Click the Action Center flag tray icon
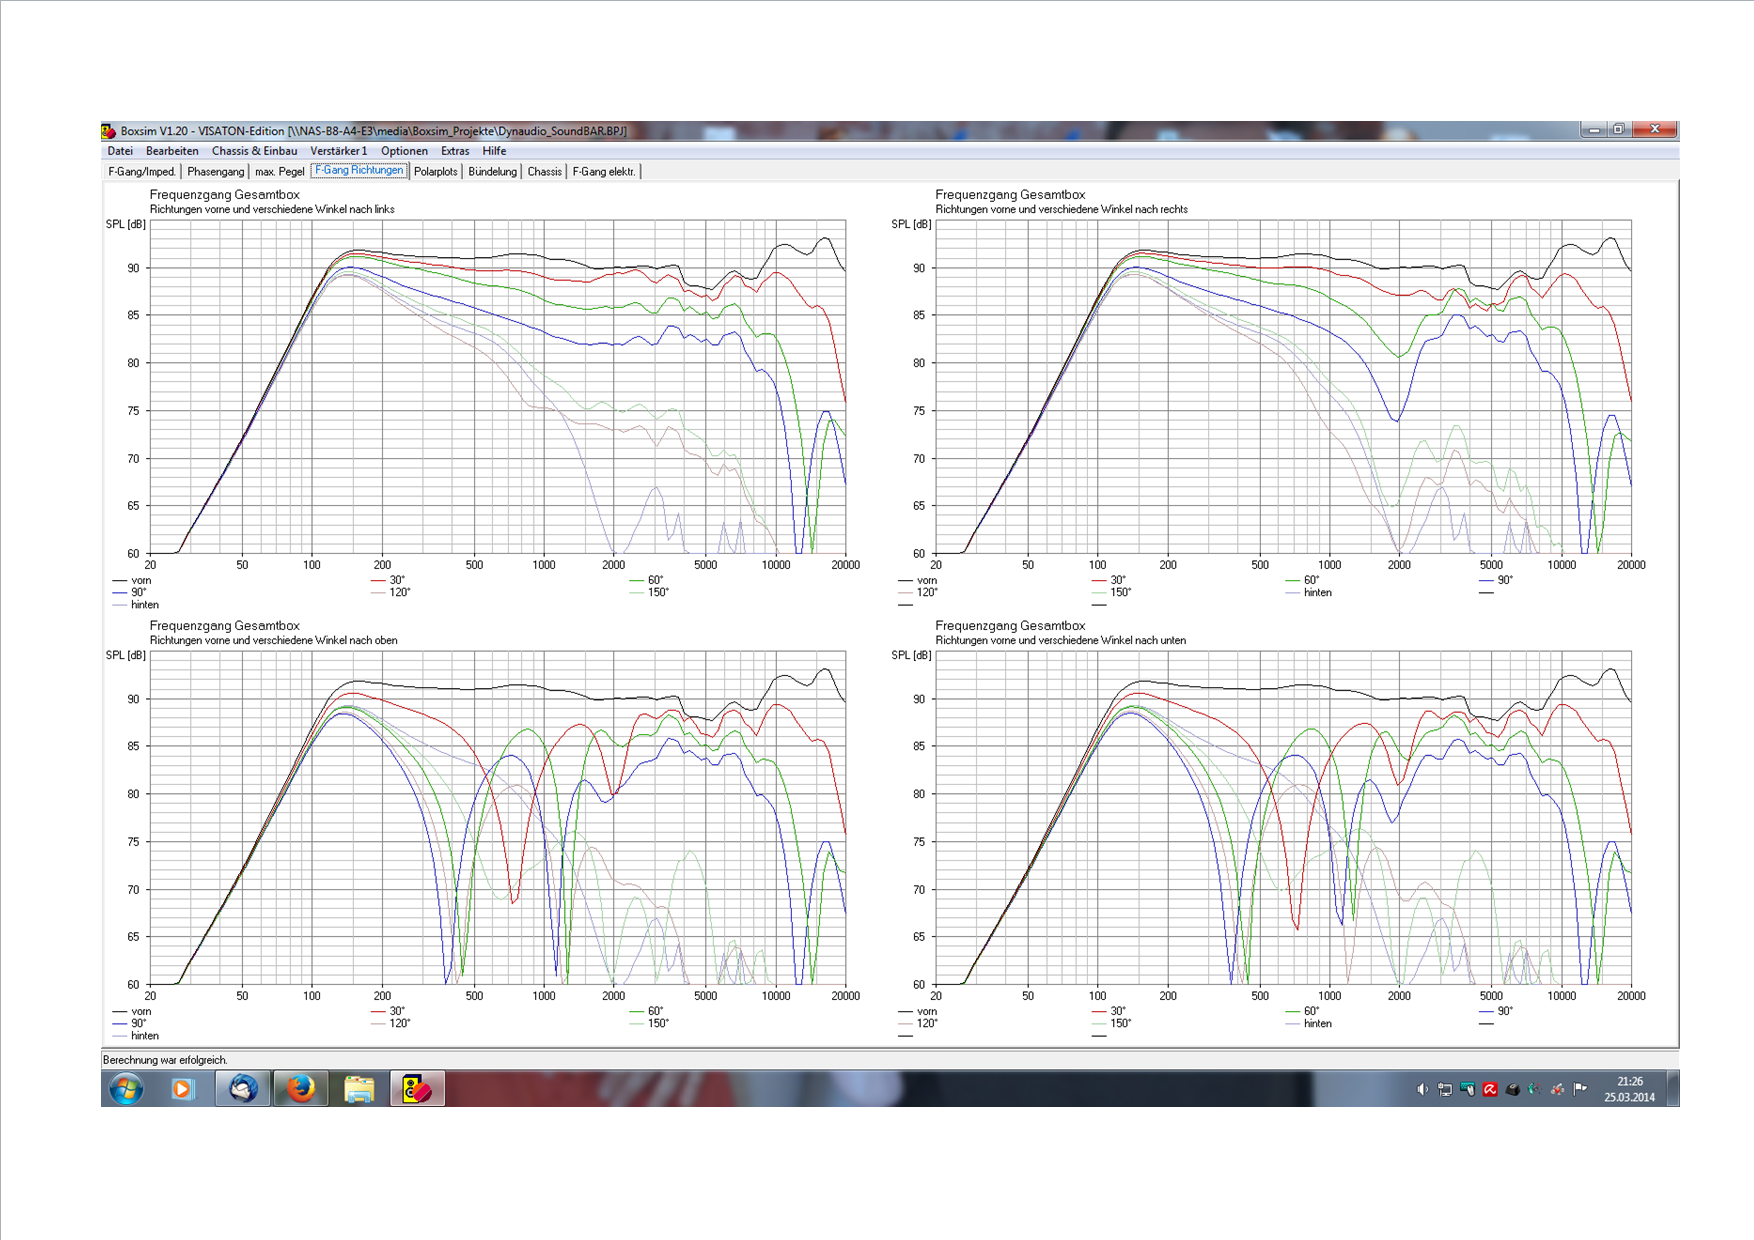The height and width of the screenshot is (1240, 1754). tap(1580, 1089)
